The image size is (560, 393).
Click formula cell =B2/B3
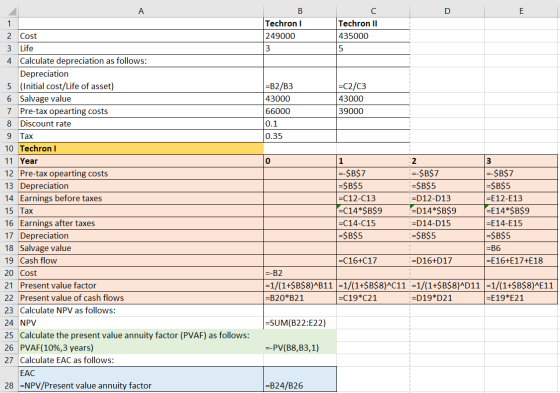300,80
